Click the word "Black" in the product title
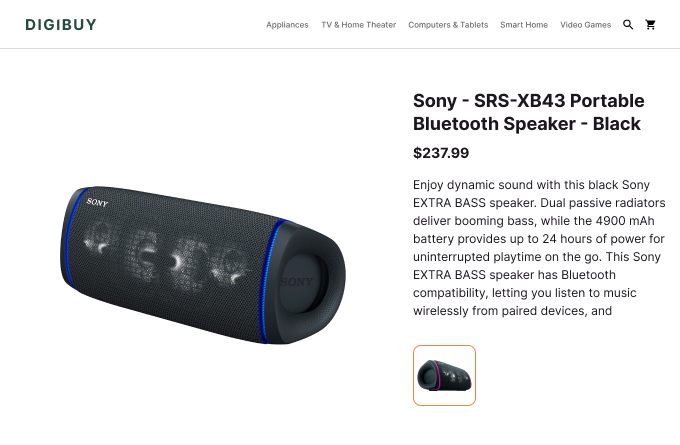680x445 pixels. pos(617,124)
